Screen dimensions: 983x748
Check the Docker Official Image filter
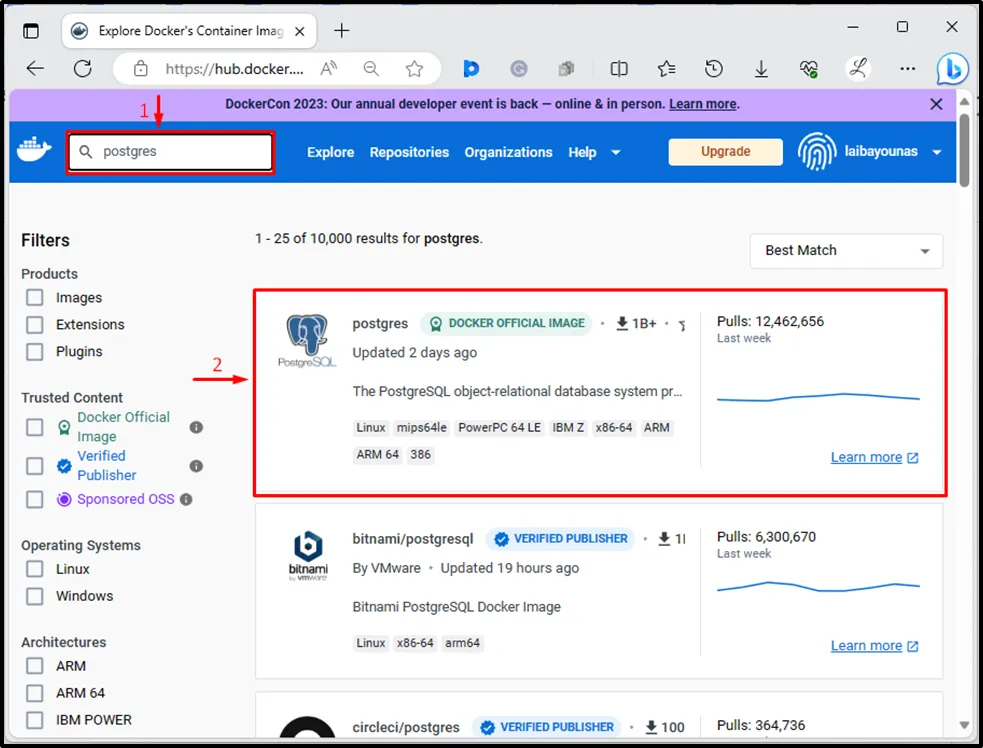point(35,427)
